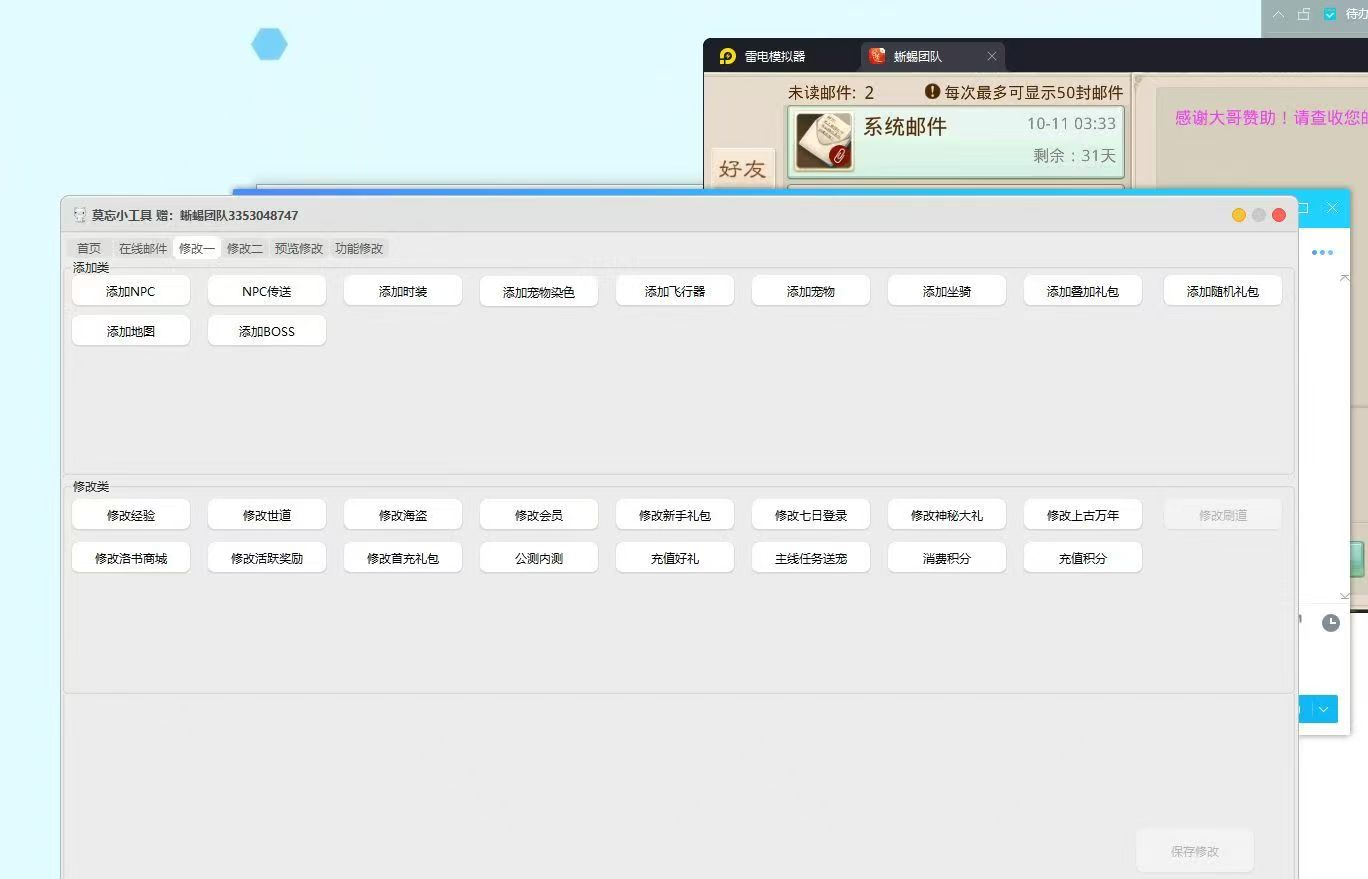The height and width of the screenshot is (879, 1368).
Task: Toggle the 待办 checkbox
Action: 1330,14
